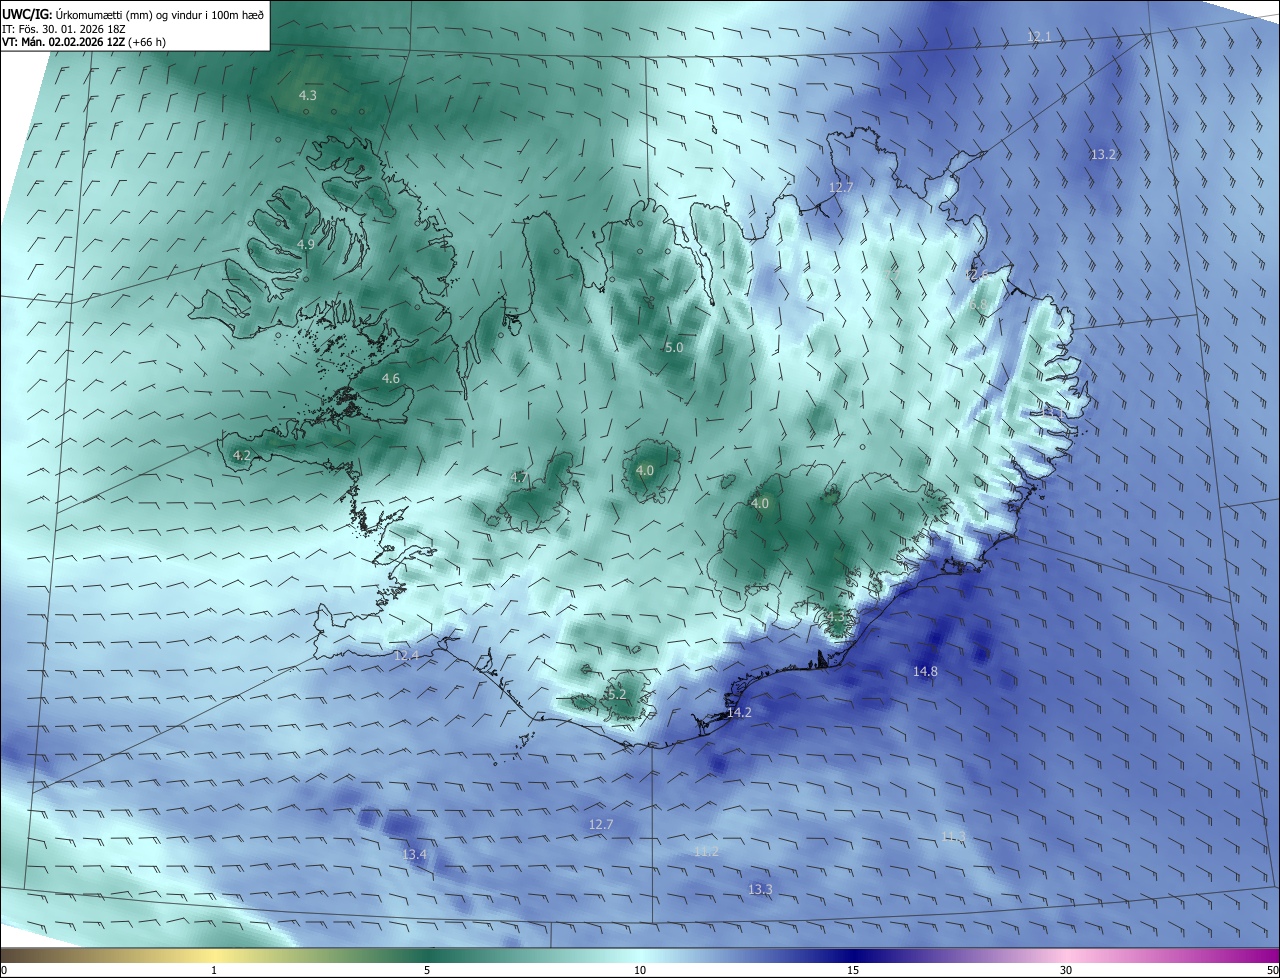Click the 14.2 value on the south coast
This screenshot has width=1280, height=978.
point(739,712)
